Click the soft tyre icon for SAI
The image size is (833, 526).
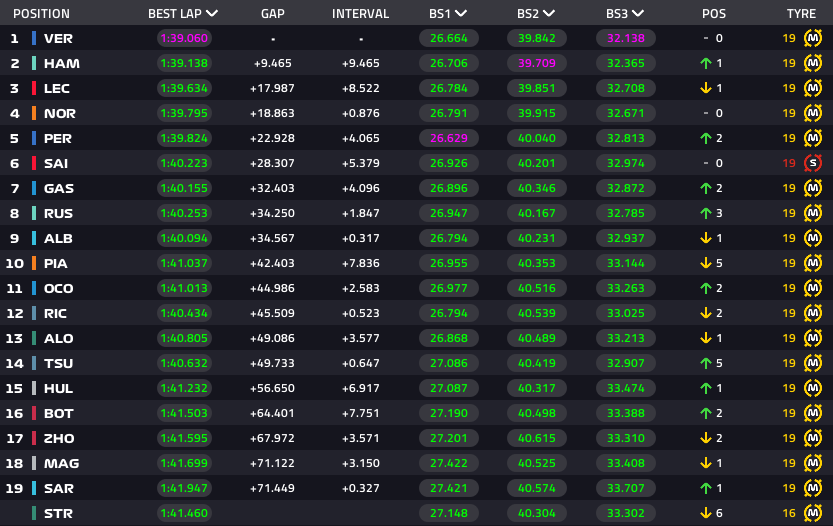tap(813, 163)
